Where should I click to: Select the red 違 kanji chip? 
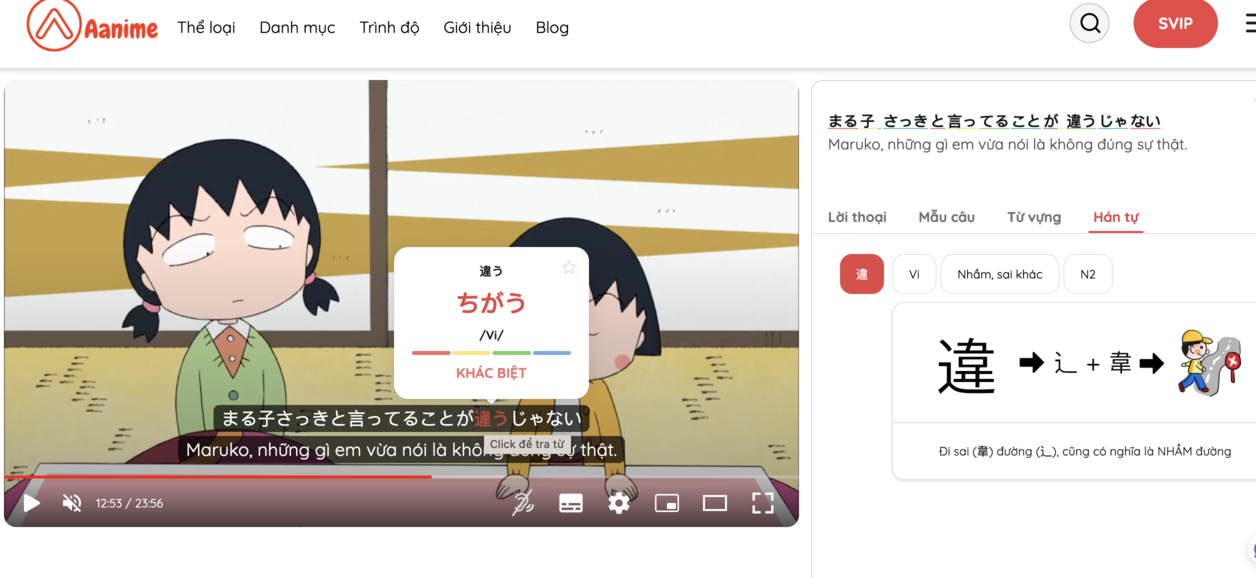tap(861, 274)
